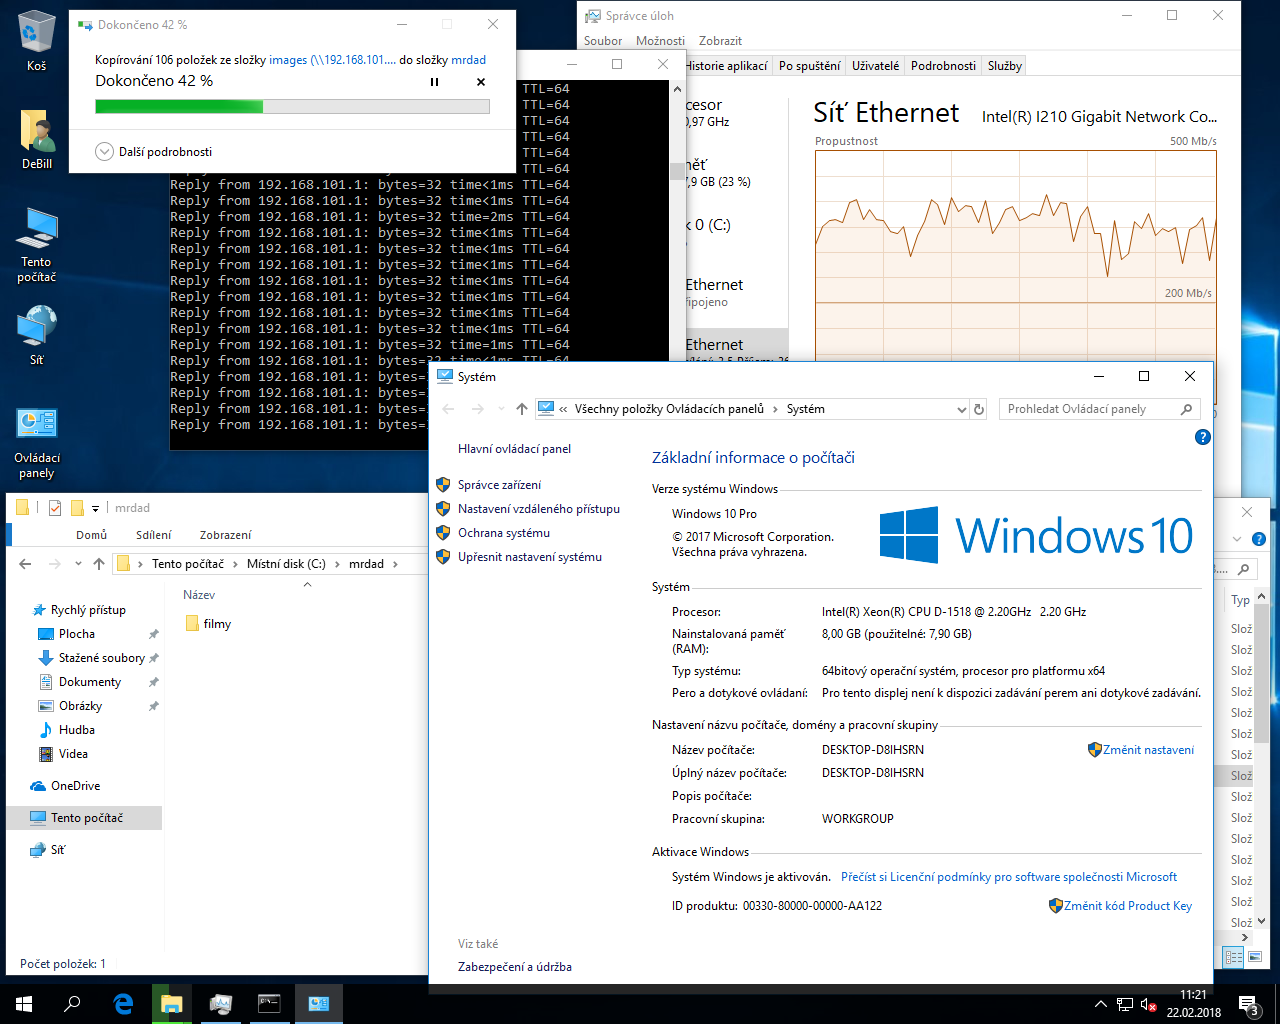Viewport: 1280px width, 1024px height.
Task: Open the Zobrazit menu in Task Manager
Action: tap(720, 41)
